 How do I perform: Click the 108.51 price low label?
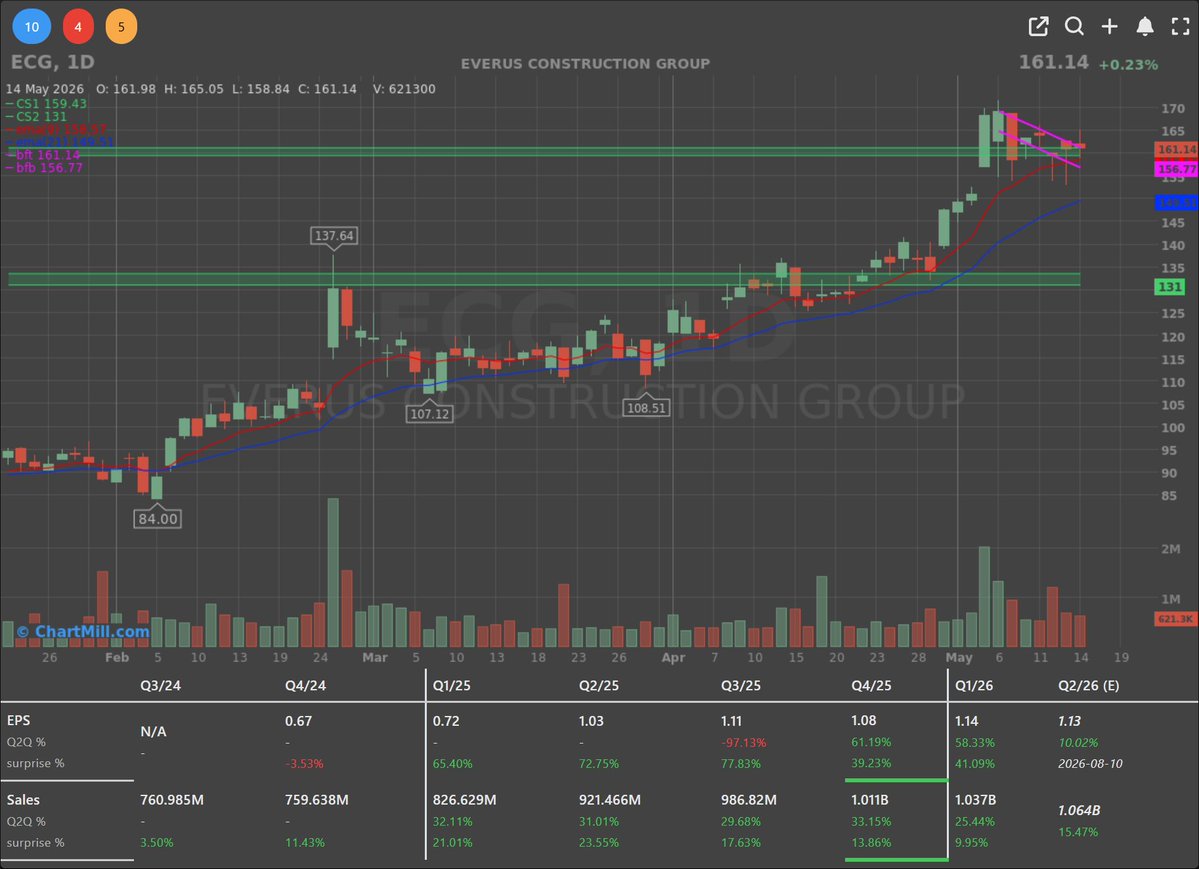(x=646, y=408)
